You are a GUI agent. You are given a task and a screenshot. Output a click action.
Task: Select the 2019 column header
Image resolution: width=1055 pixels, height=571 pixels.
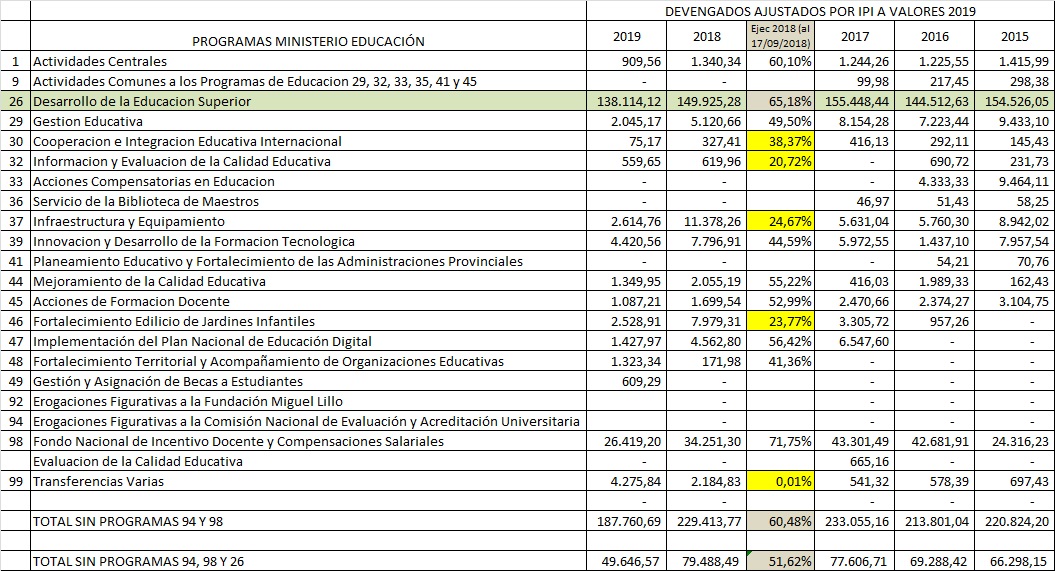click(x=626, y=37)
